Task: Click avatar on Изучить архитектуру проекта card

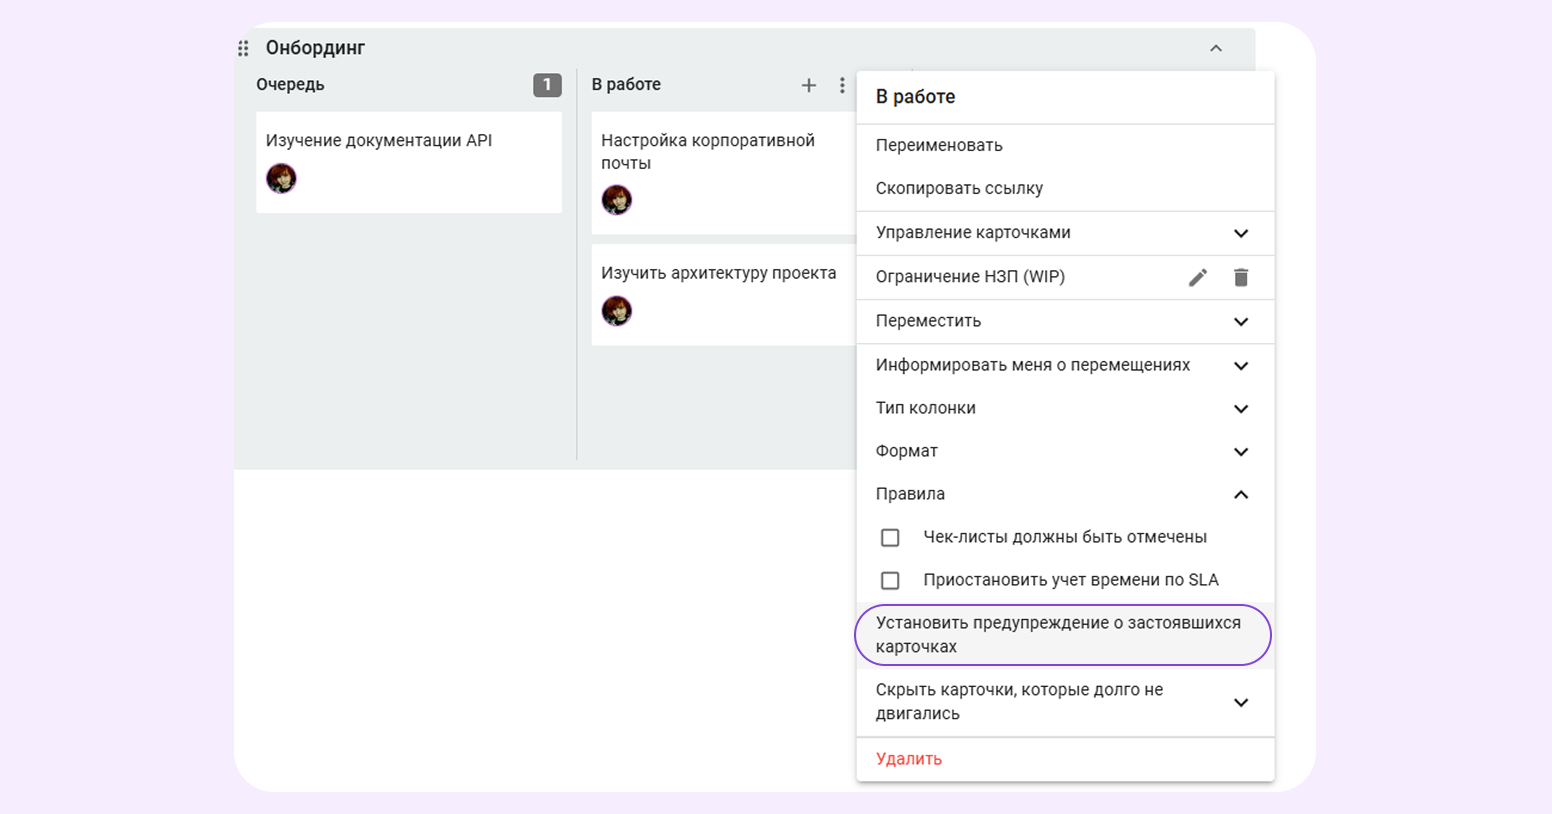Action: click(617, 311)
